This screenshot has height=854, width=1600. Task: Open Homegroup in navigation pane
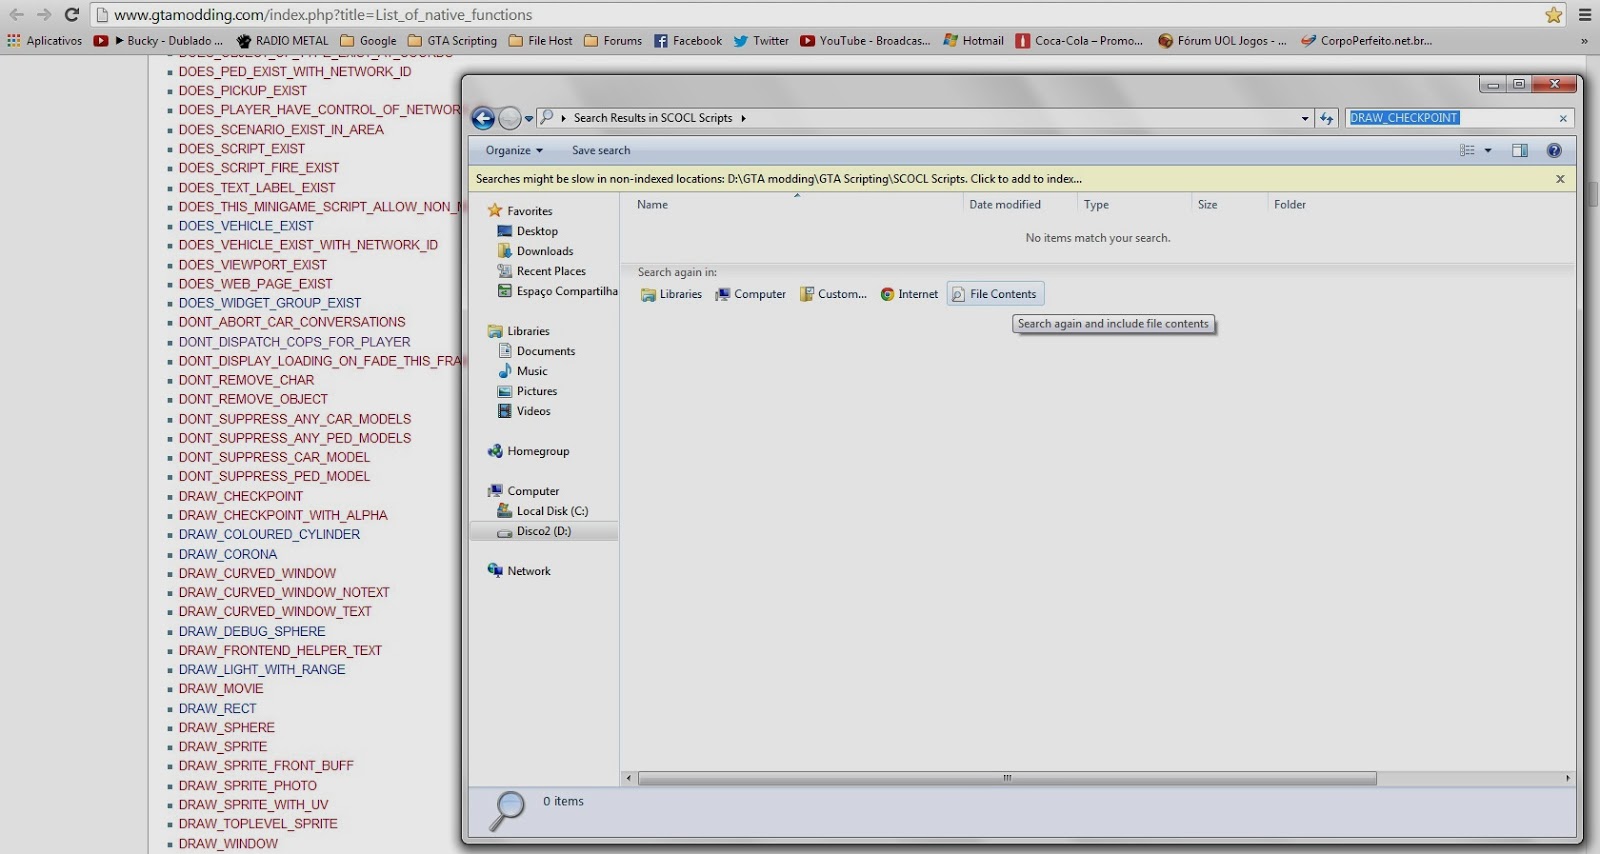pyautogui.click(x=528, y=451)
